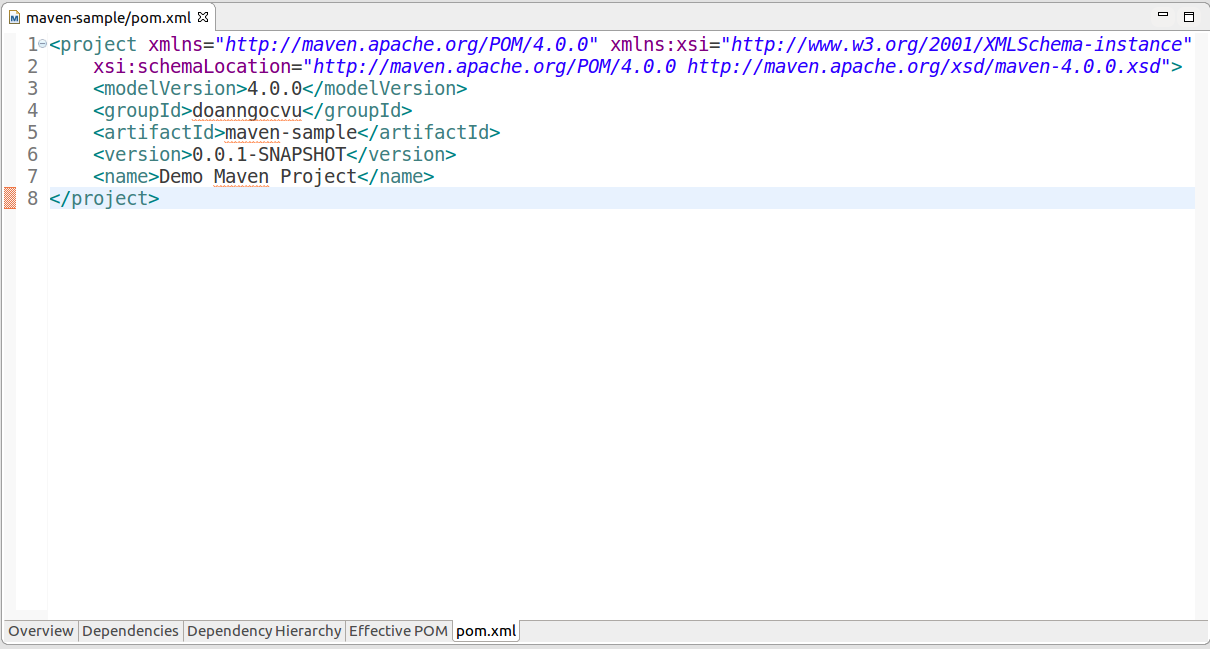This screenshot has height=649, width=1210.
Task: Click the Maven file icon on editor tab
Action: click(x=15, y=18)
